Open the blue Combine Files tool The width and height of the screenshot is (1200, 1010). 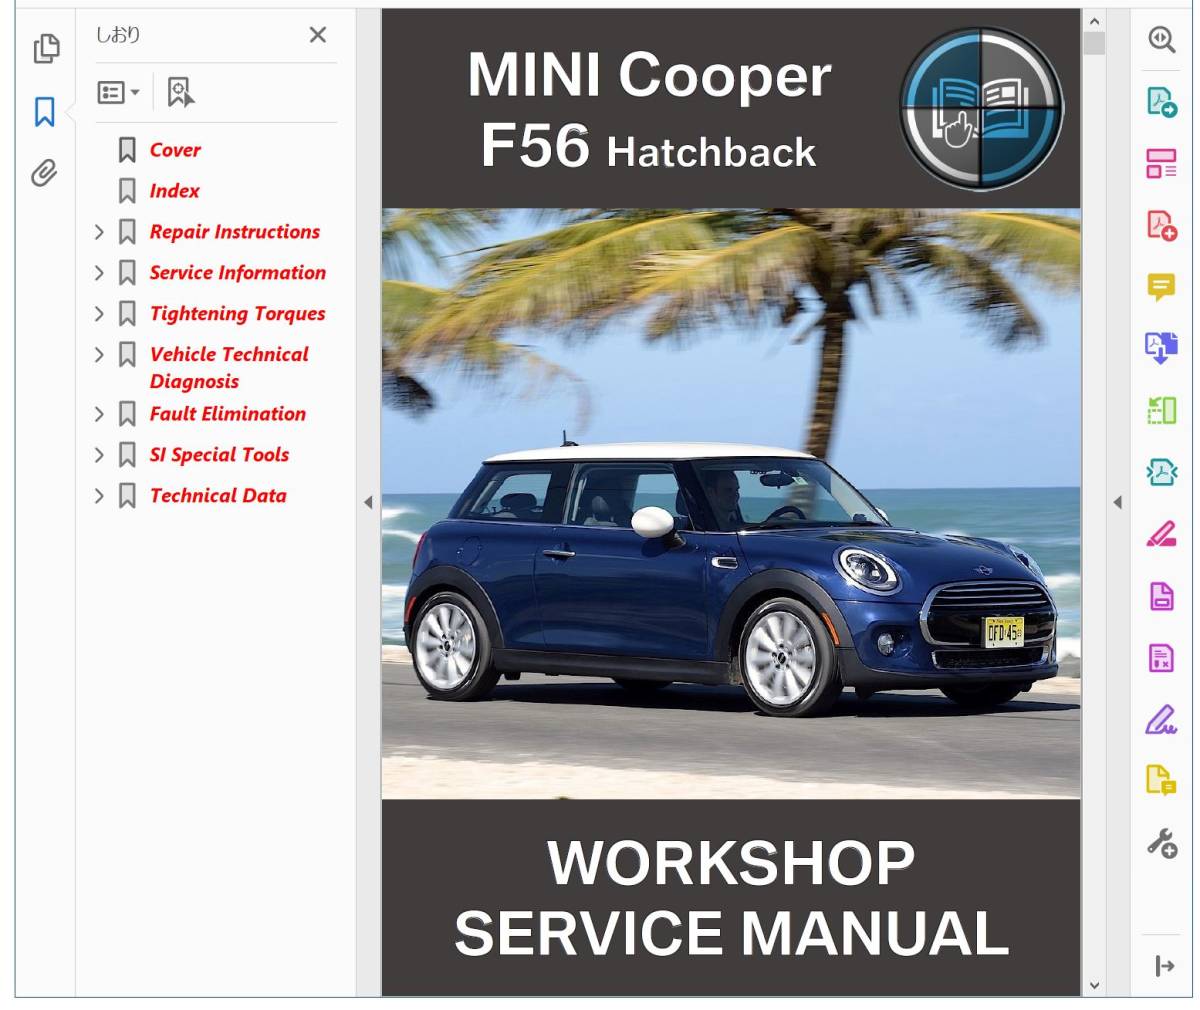[1161, 348]
